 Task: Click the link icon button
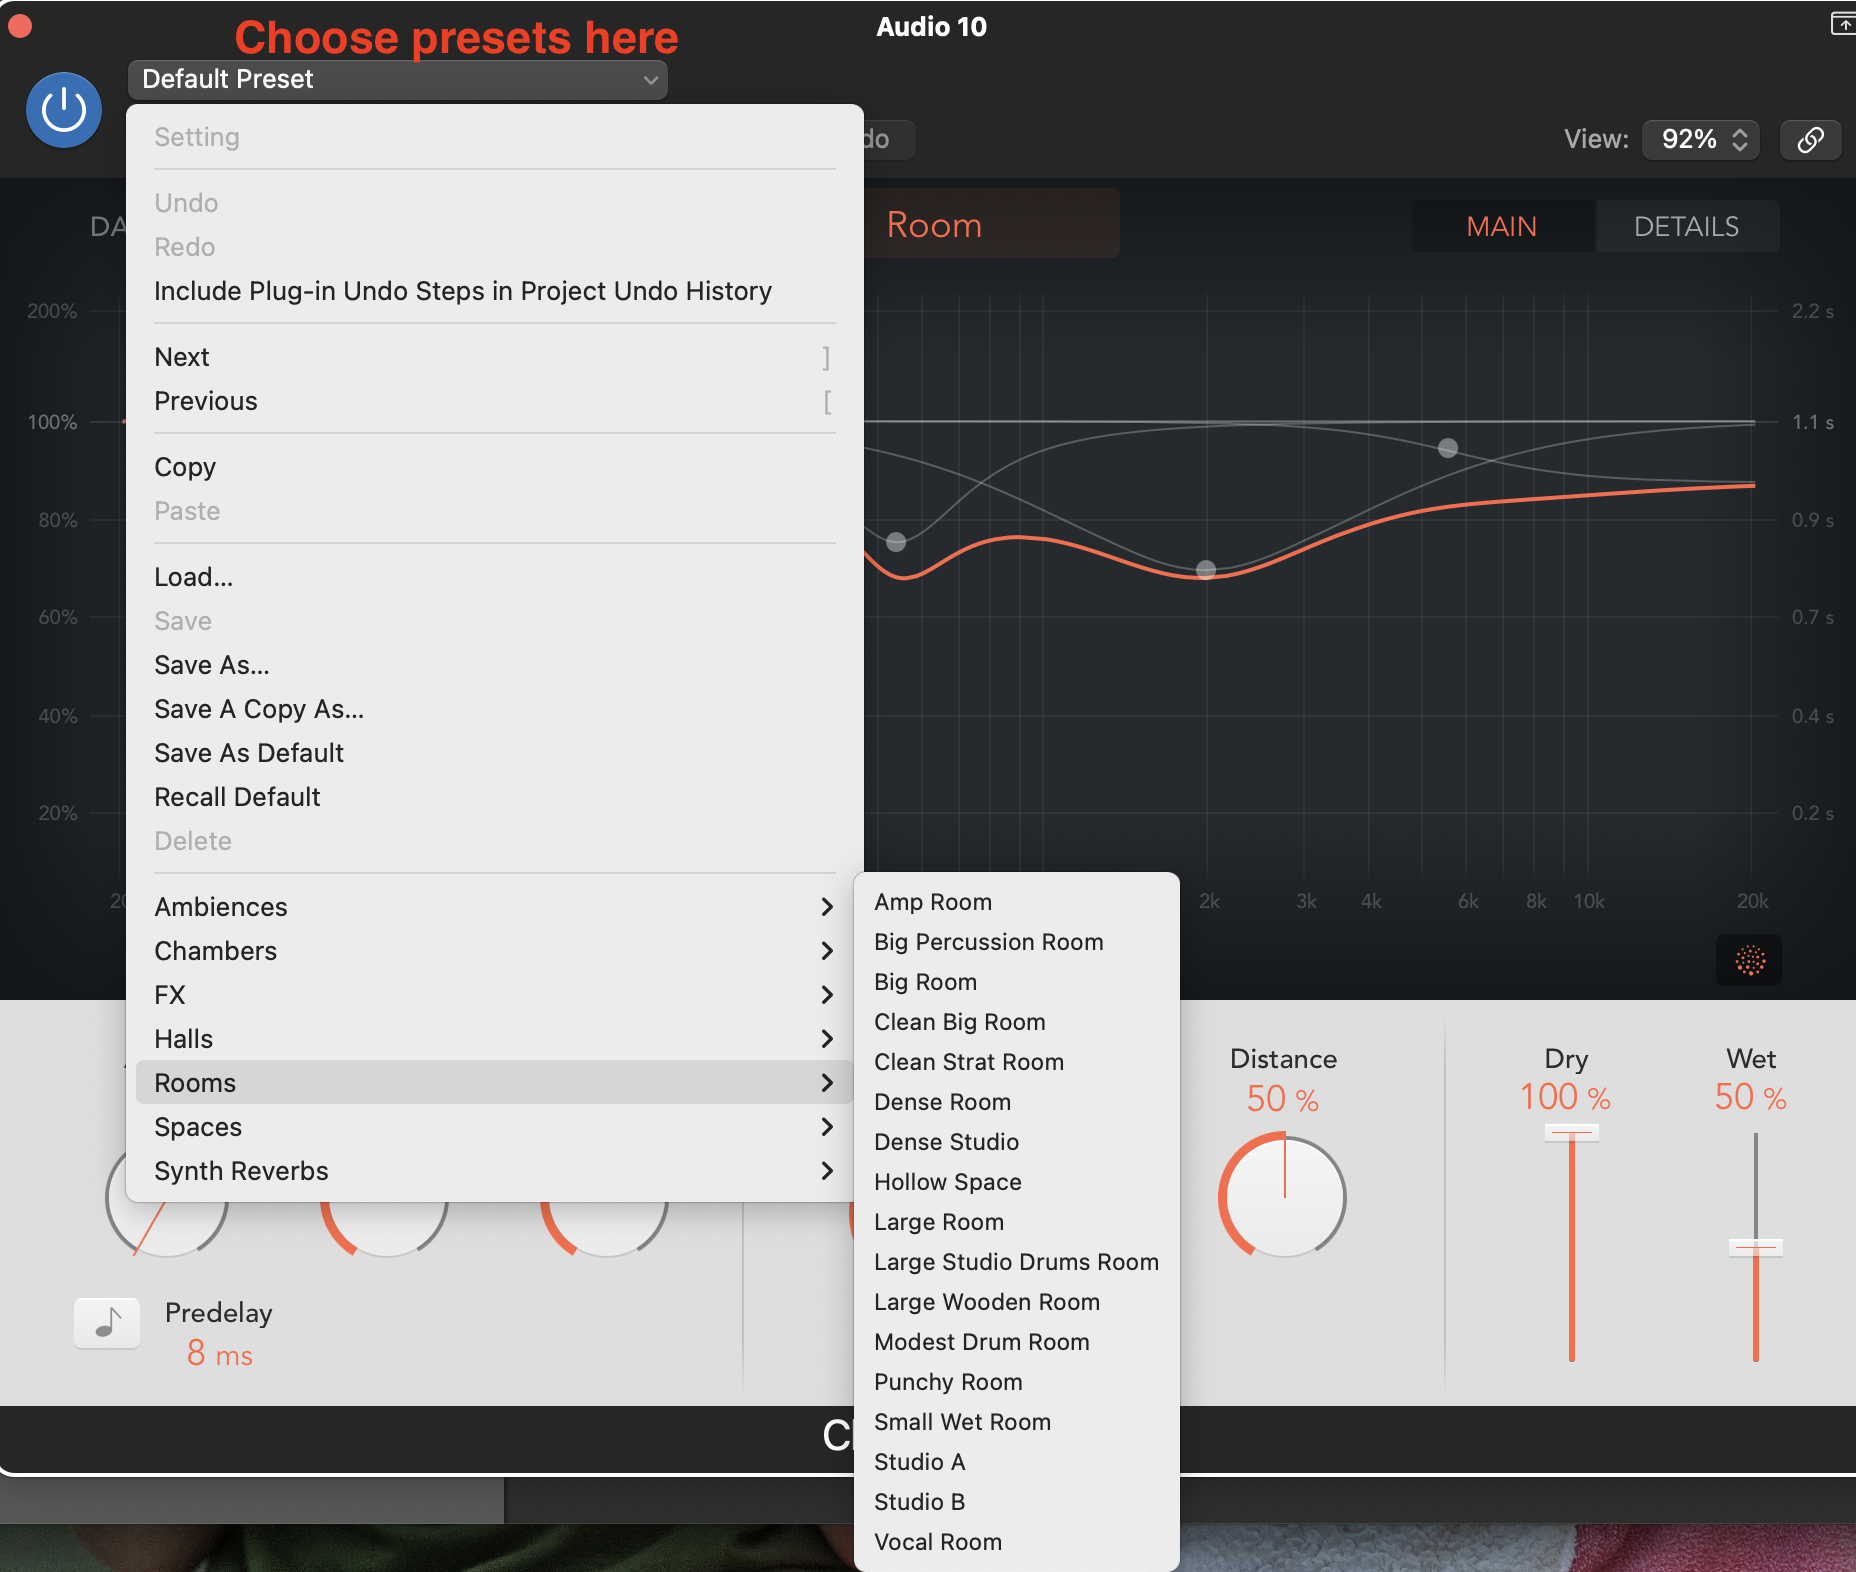point(1810,139)
